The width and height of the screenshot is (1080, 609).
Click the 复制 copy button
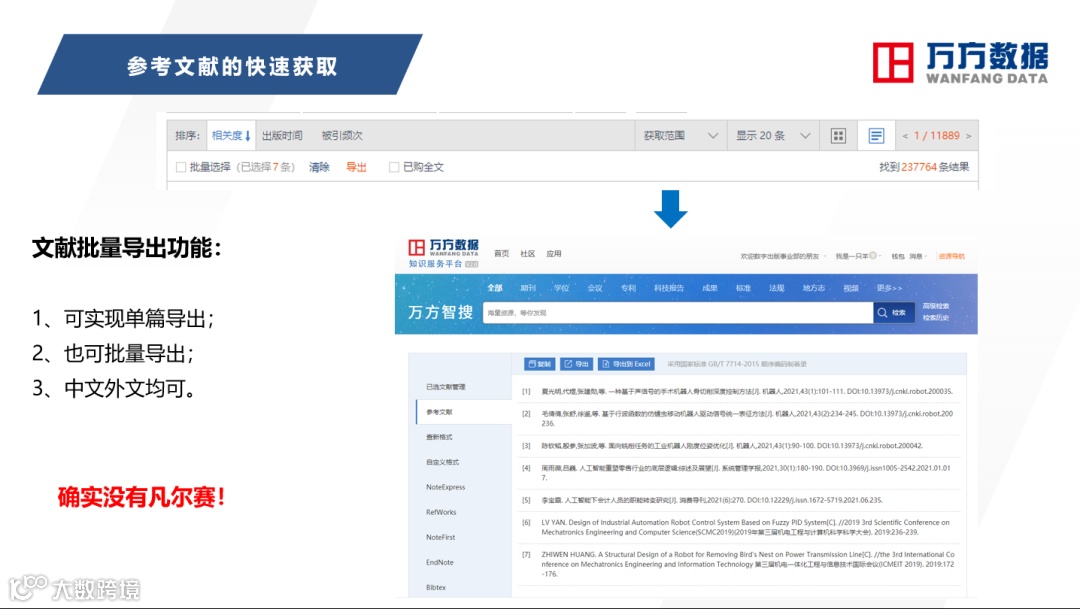pos(539,364)
